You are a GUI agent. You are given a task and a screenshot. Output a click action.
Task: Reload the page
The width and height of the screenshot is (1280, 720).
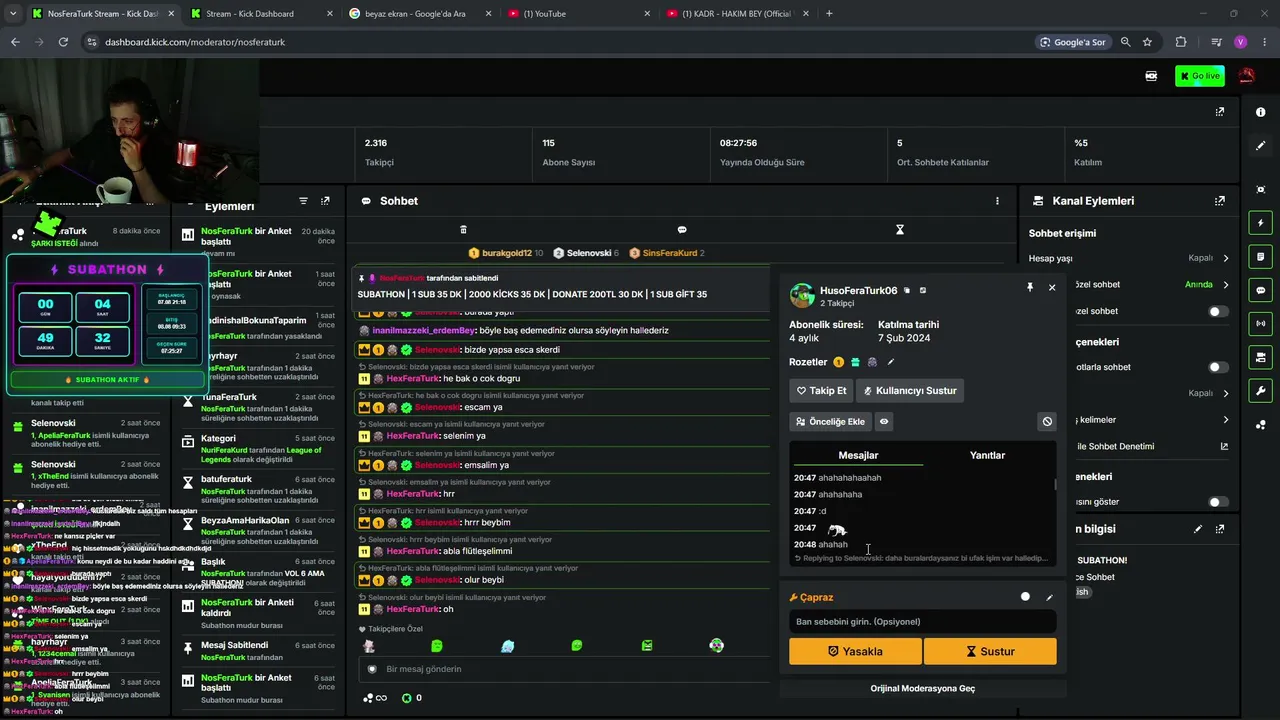pyautogui.click(x=63, y=42)
